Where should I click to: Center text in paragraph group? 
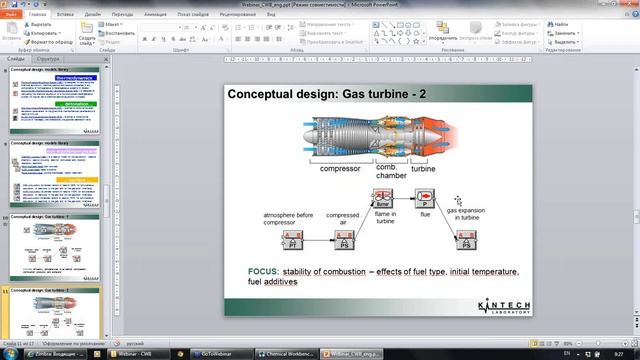247,39
